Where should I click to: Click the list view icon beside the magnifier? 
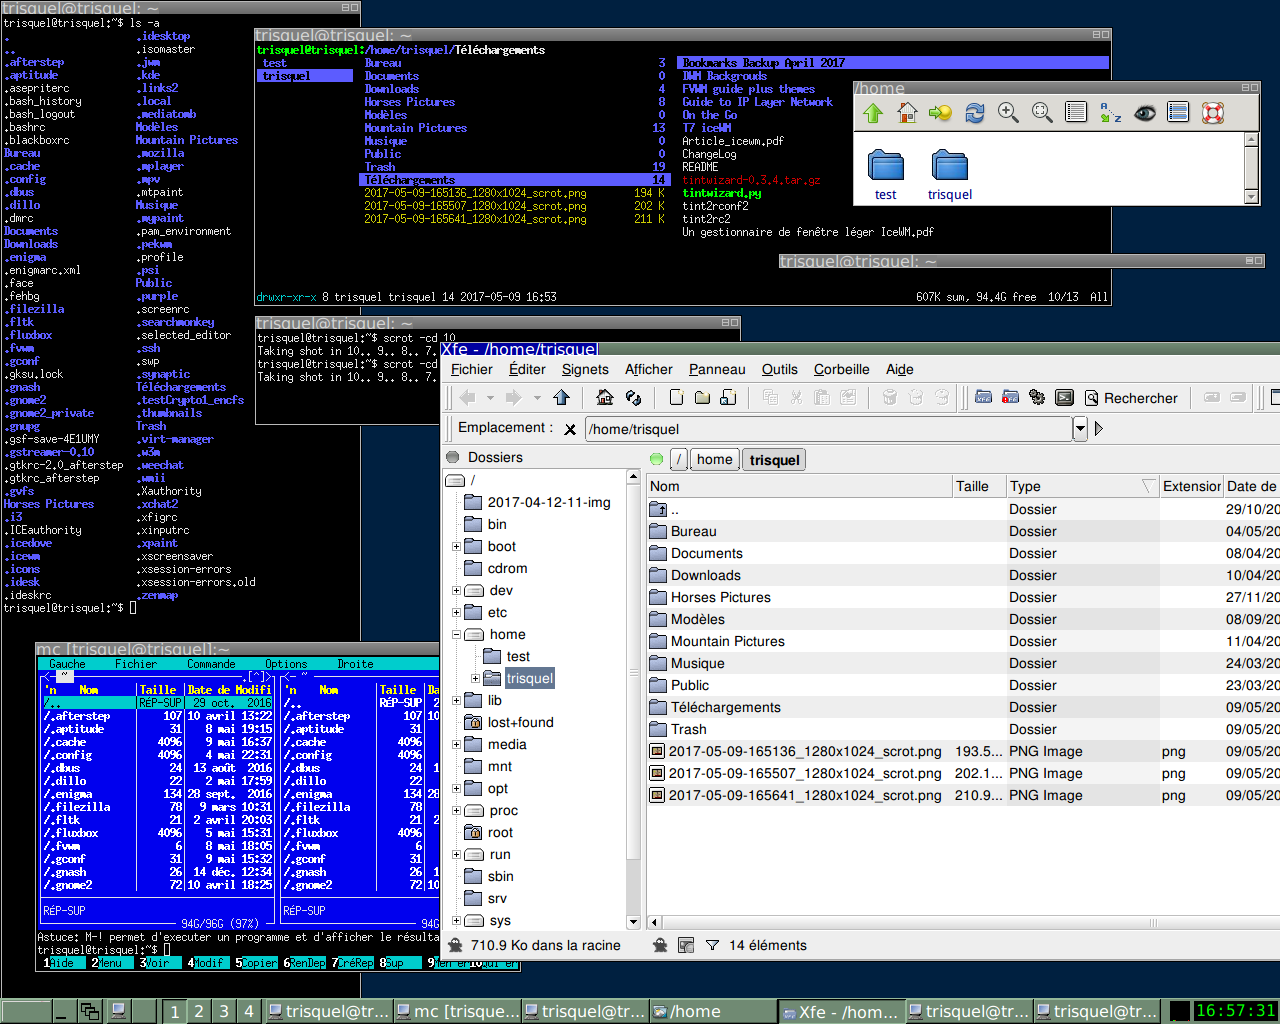click(1076, 113)
